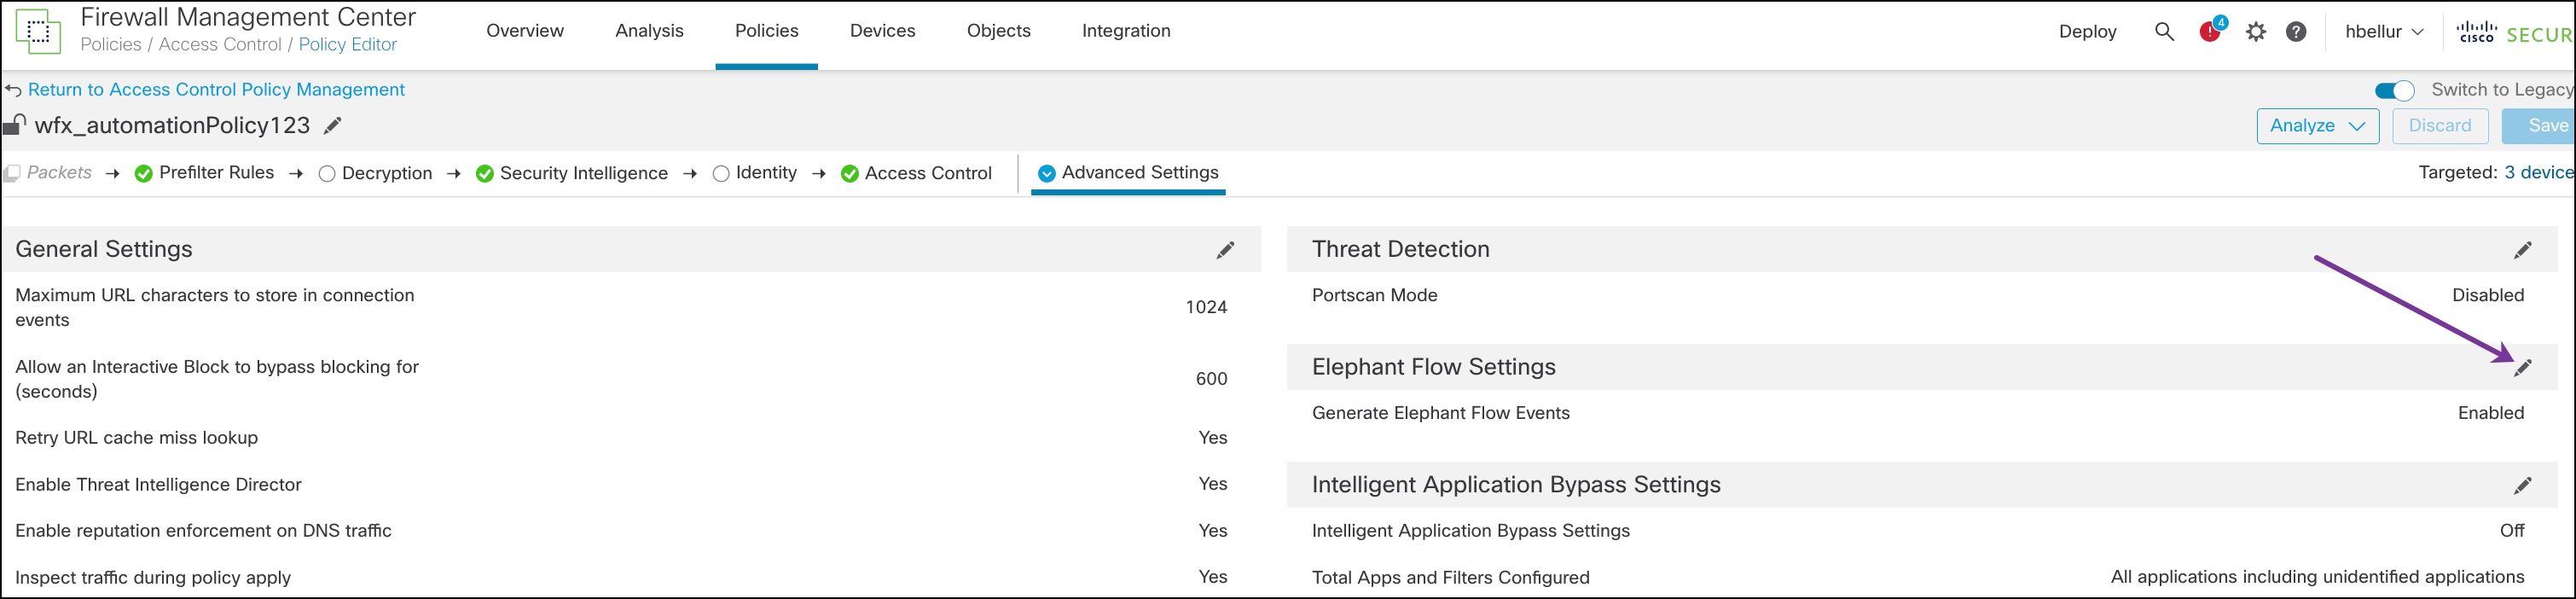Open the Devices menu
2576x599 pixels.
point(882,31)
